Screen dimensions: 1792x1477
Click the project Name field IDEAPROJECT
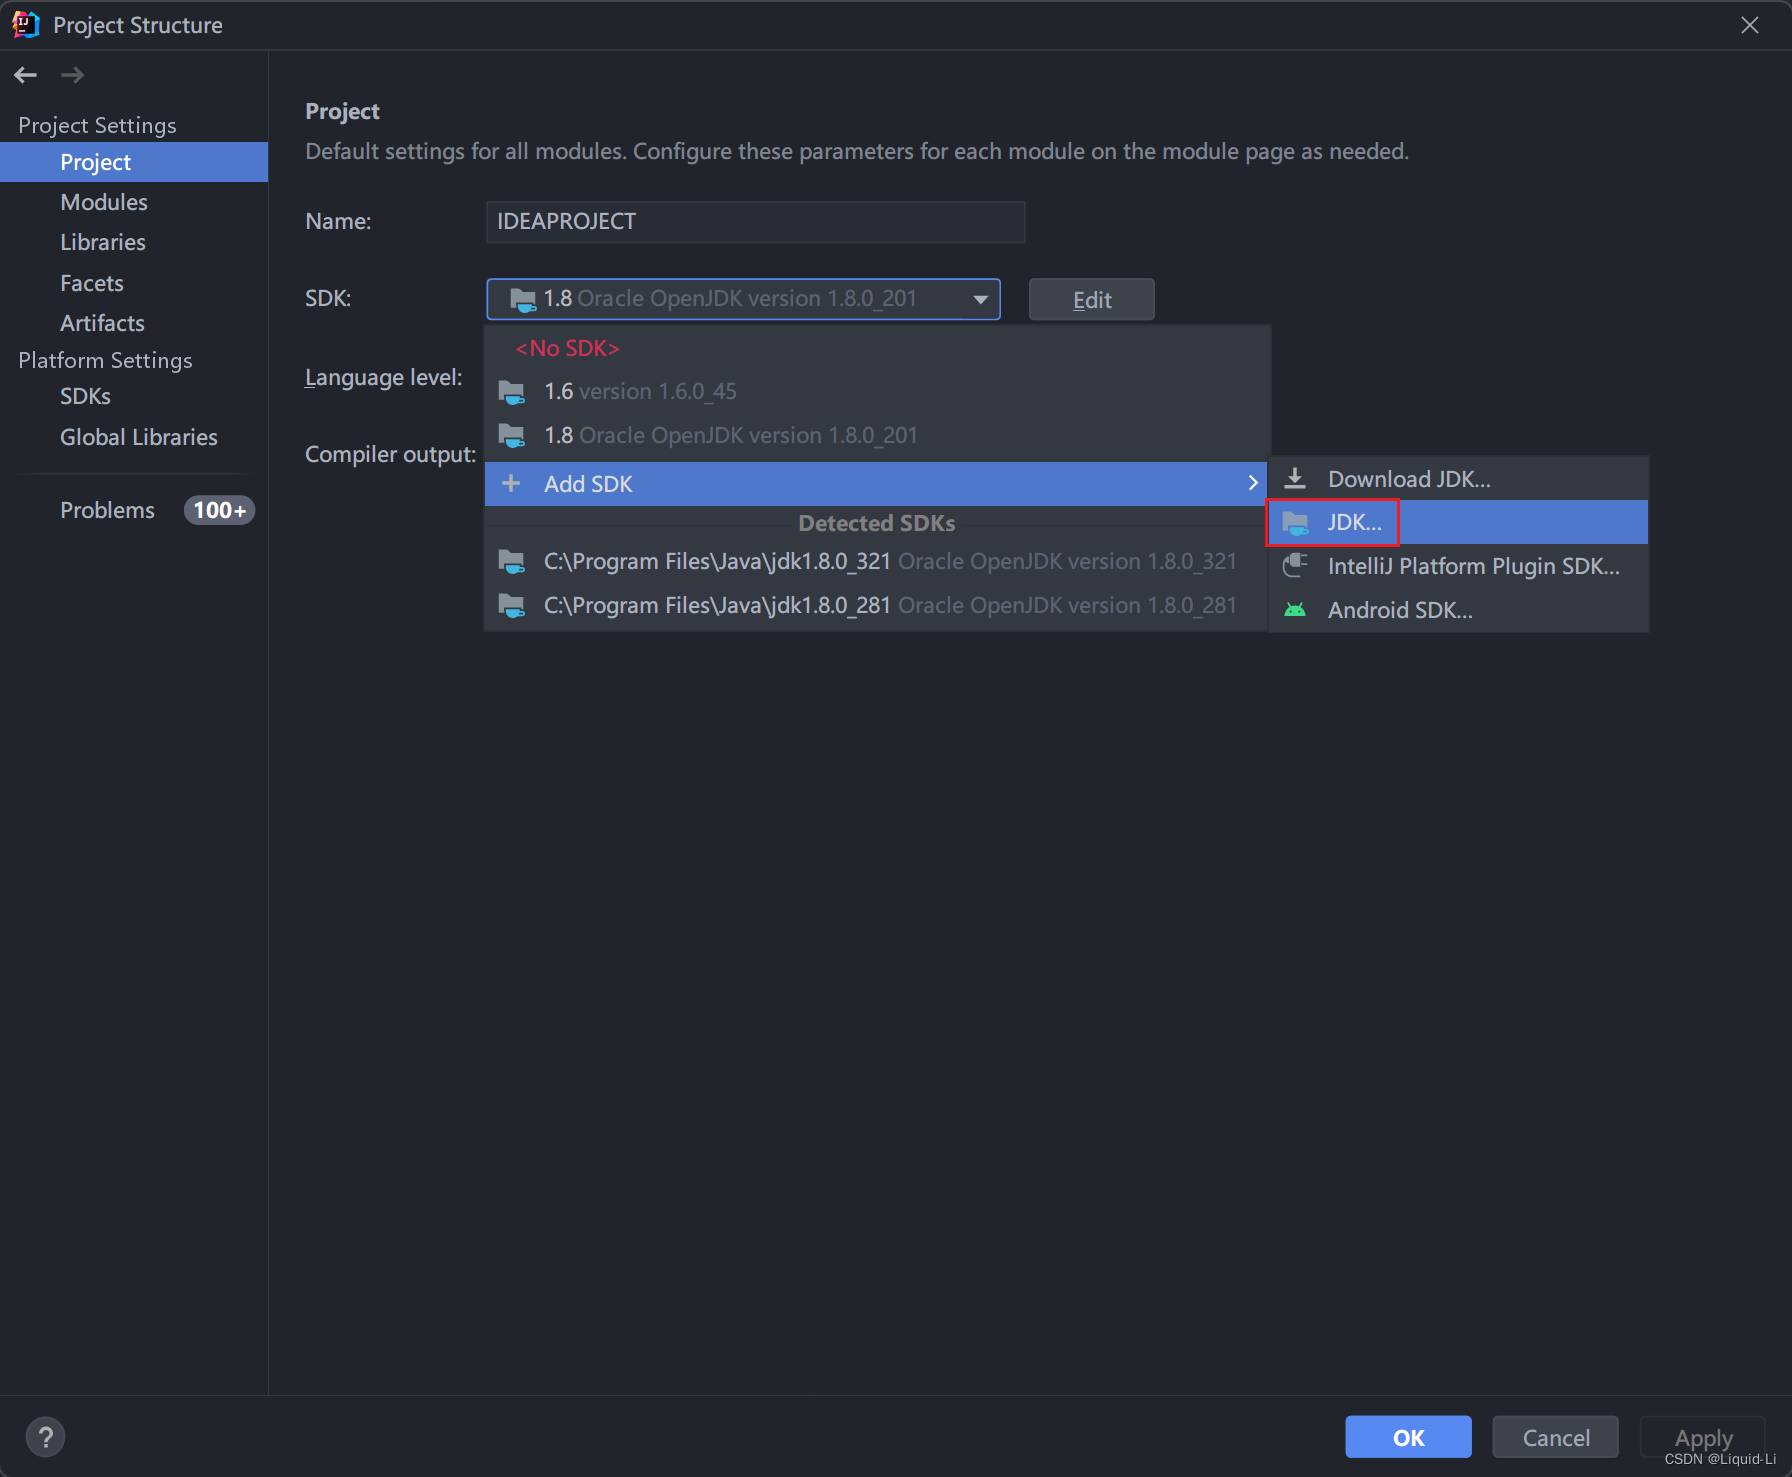pyautogui.click(x=755, y=222)
